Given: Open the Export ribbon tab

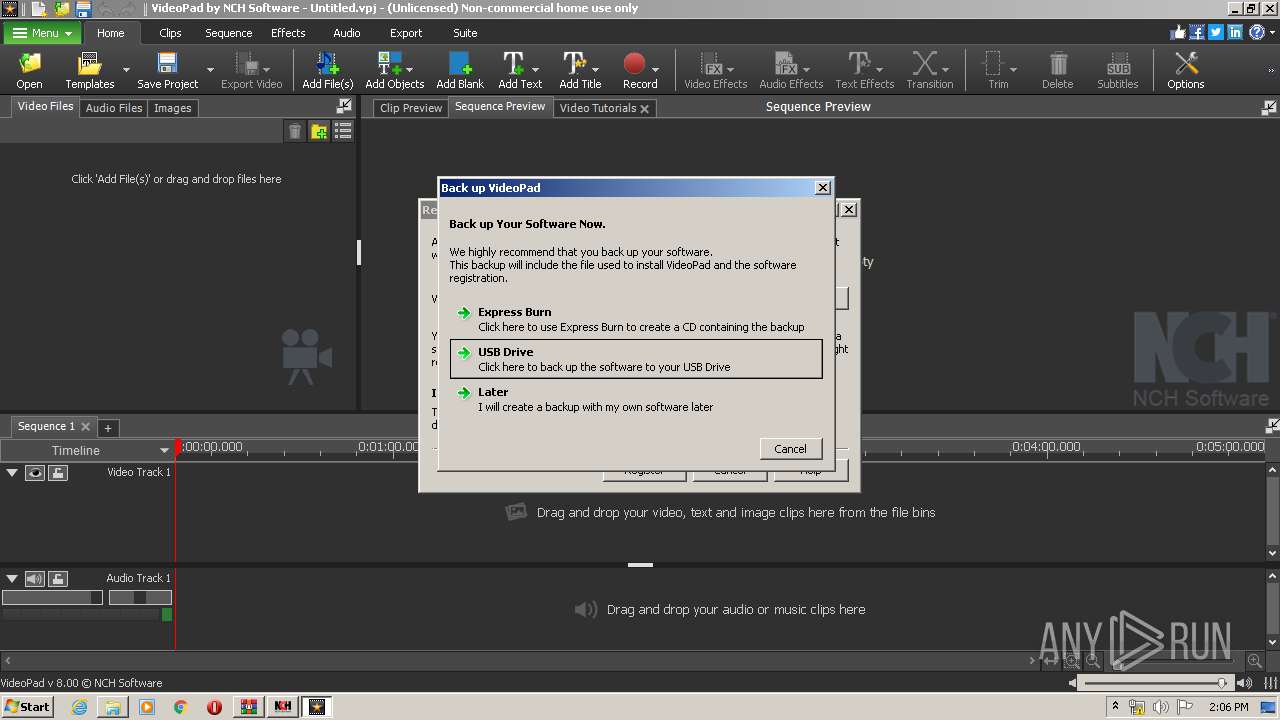Looking at the screenshot, I should [406, 33].
